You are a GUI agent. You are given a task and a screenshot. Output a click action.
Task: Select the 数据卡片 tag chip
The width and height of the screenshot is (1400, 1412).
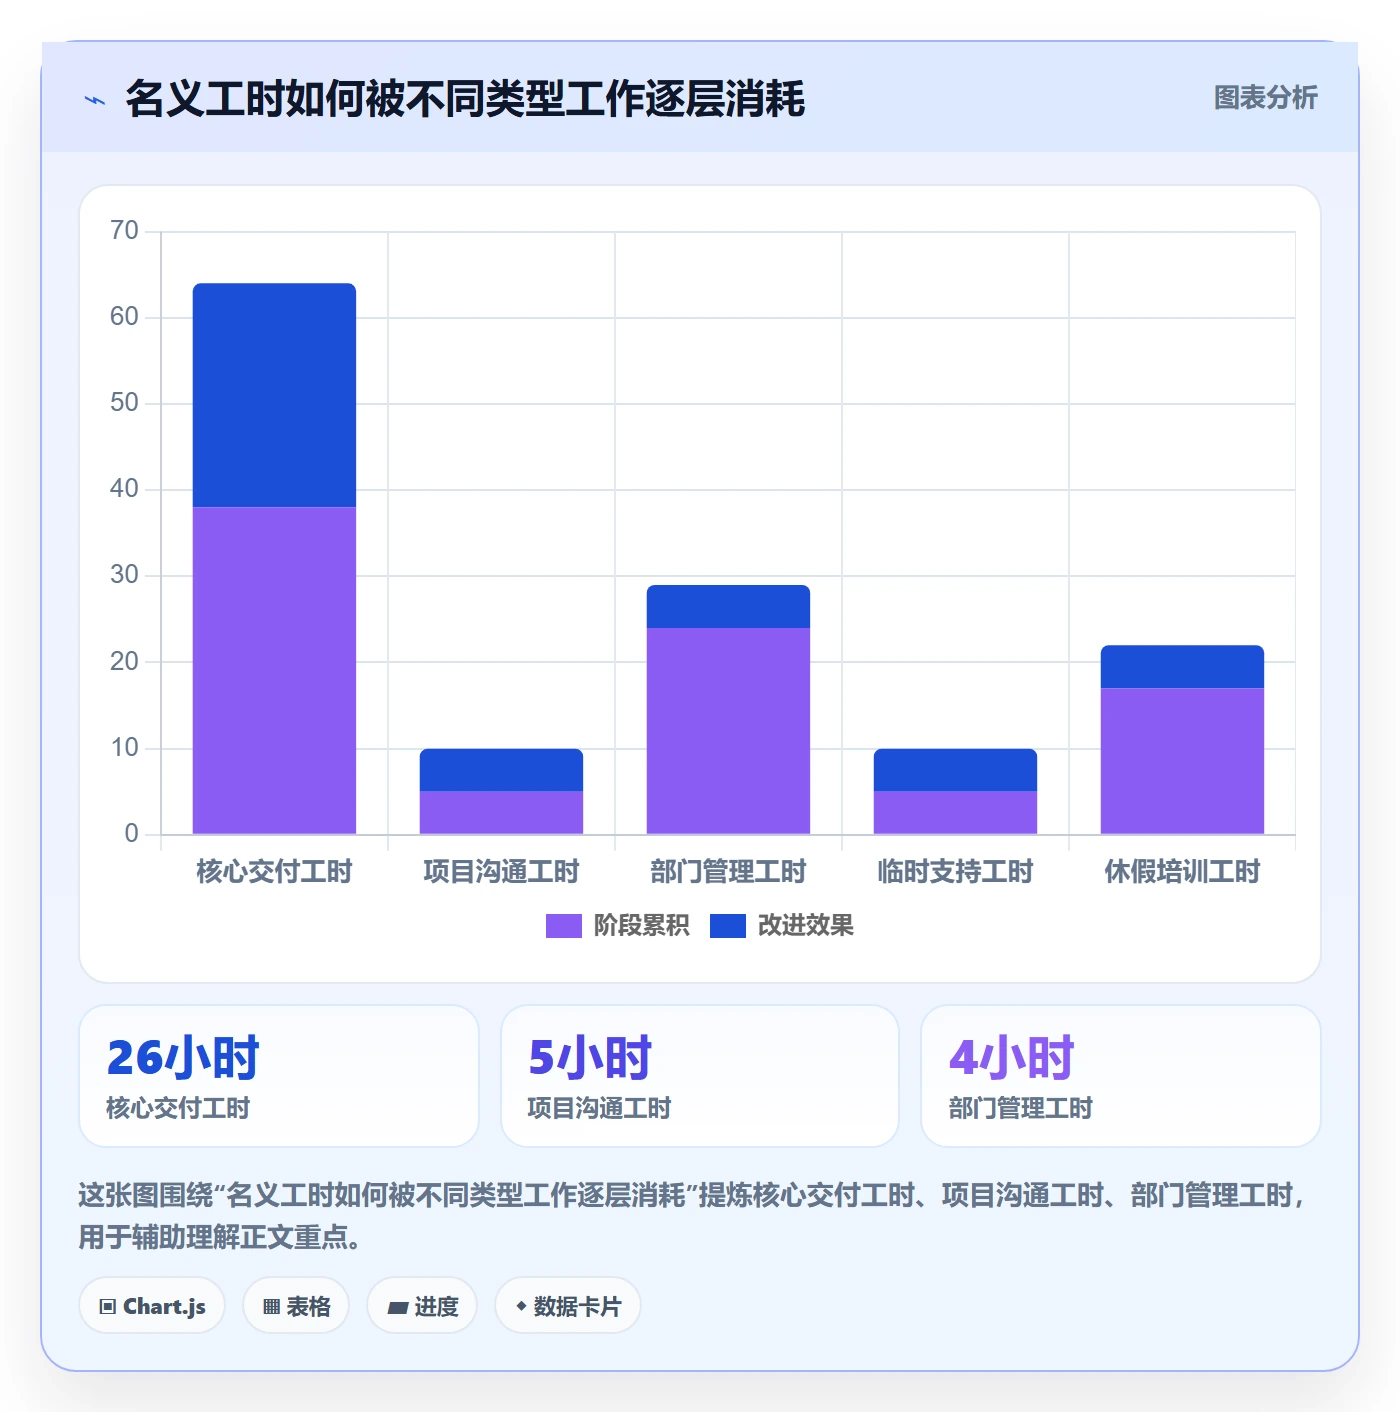coord(568,1305)
